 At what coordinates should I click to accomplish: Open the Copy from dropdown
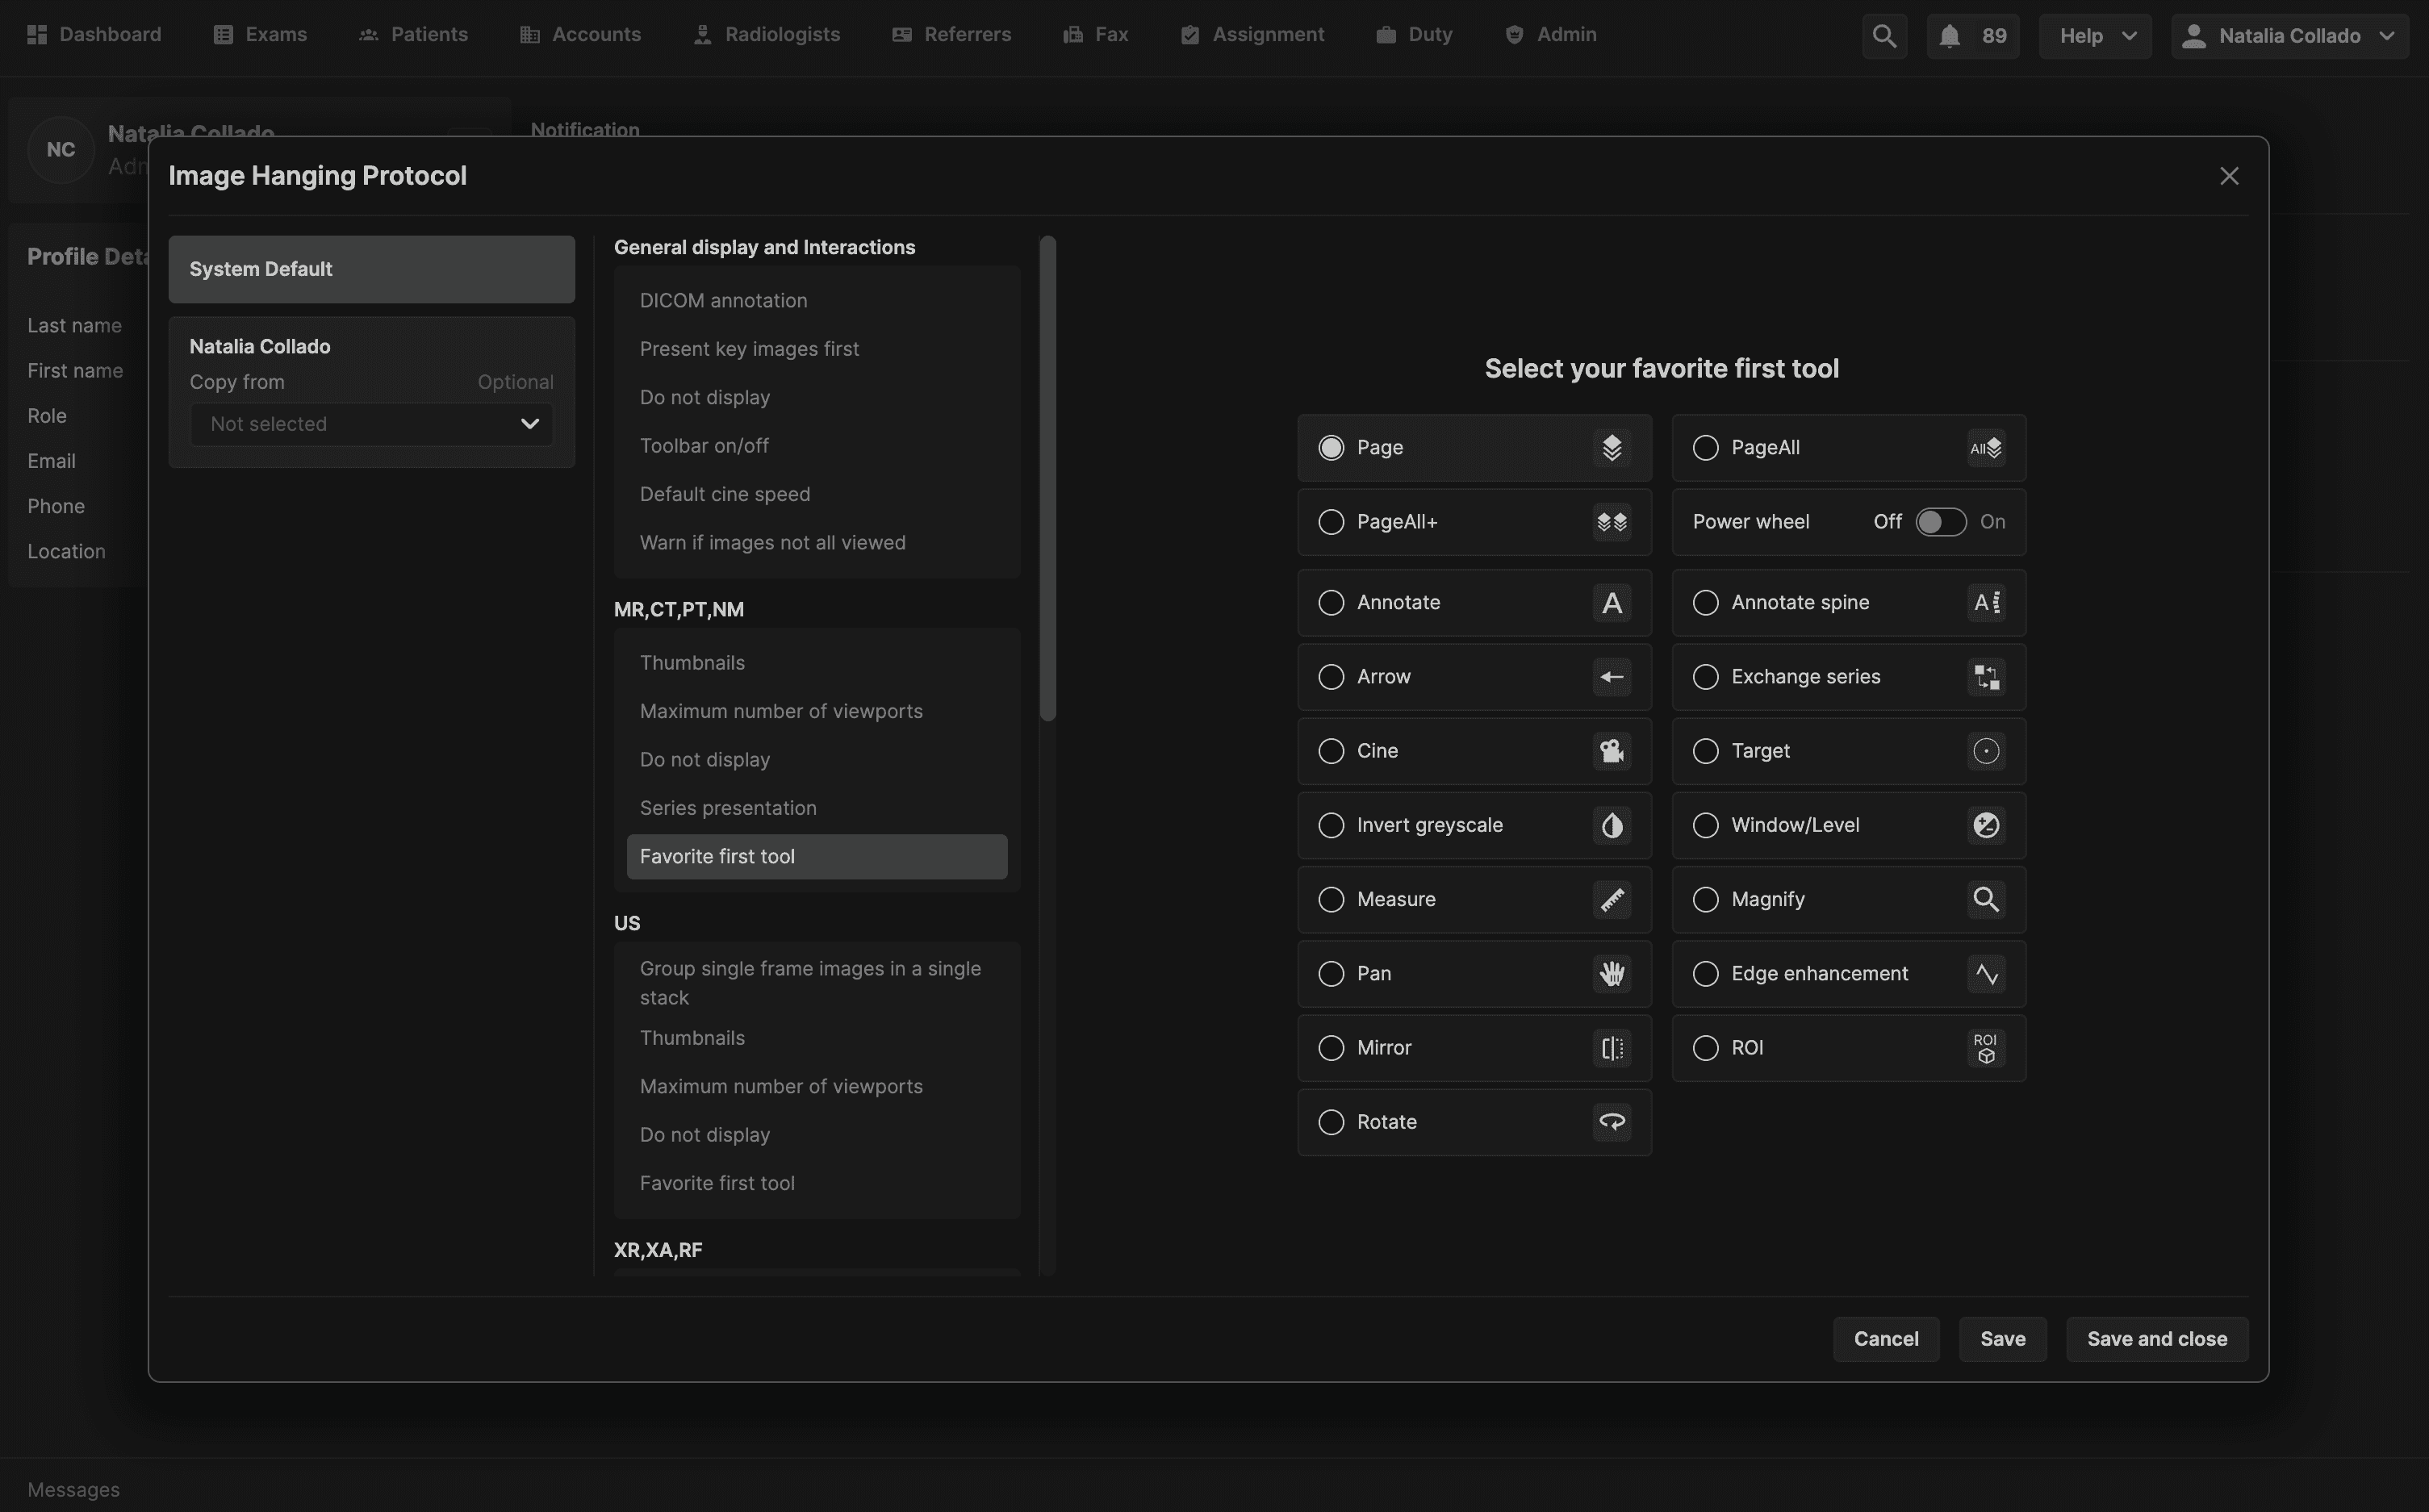pos(371,424)
